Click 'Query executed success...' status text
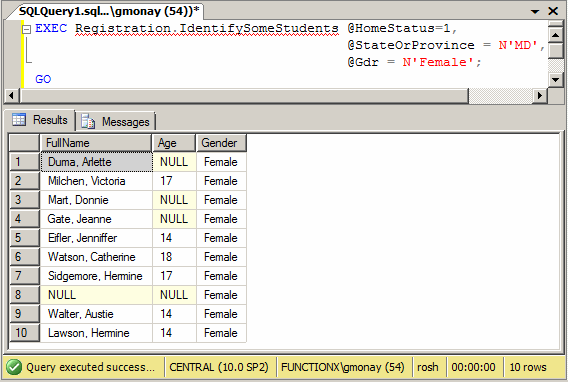This screenshot has width=568, height=382. pyautogui.click(x=90, y=367)
